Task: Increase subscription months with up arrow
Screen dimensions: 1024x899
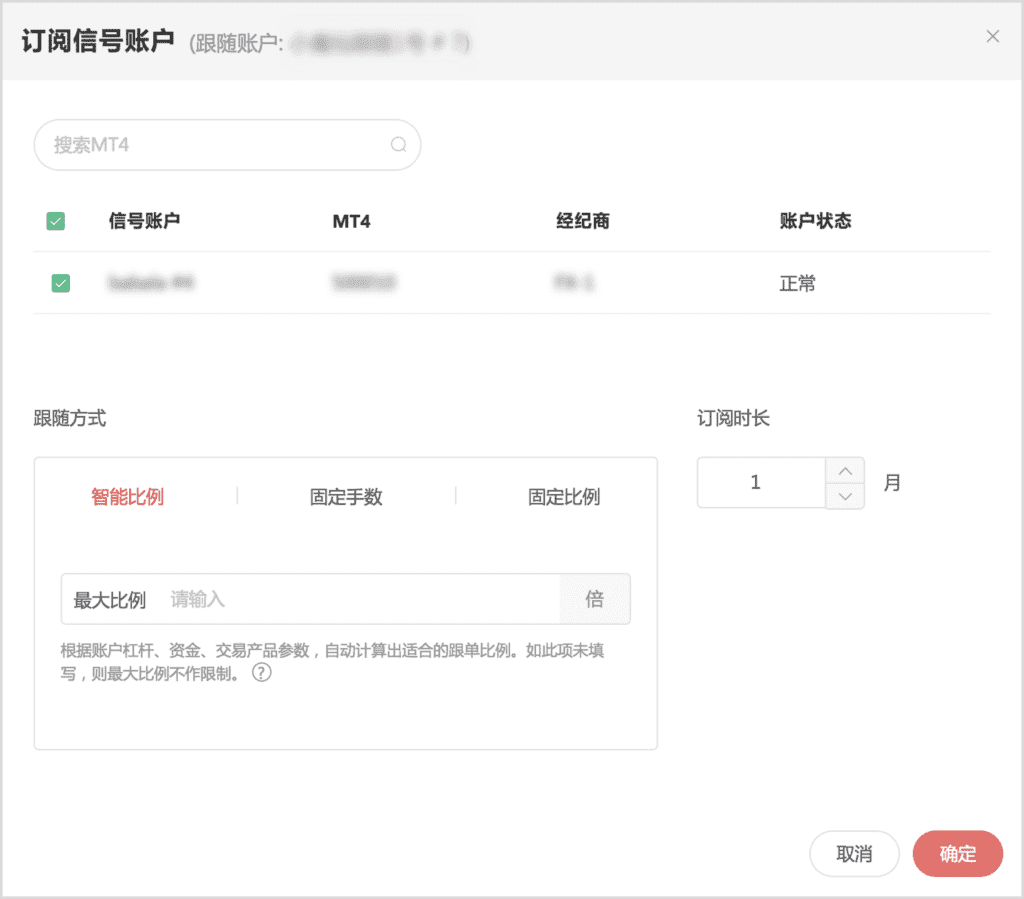Action: [x=846, y=471]
